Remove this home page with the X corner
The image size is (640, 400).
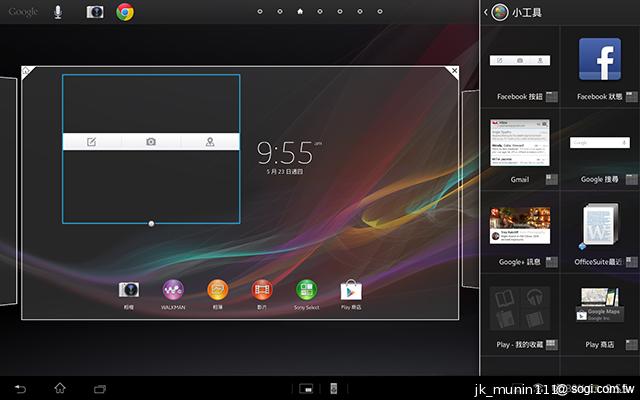[x=454, y=71]
